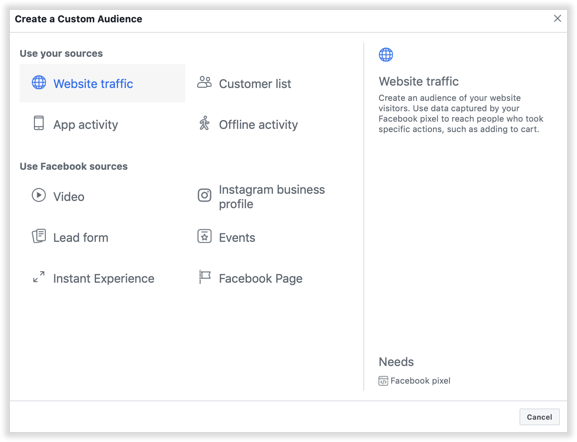Click the Facebook pixel code icon under Needs
Screen dimensions: 577x442
[x=383, y=381]
